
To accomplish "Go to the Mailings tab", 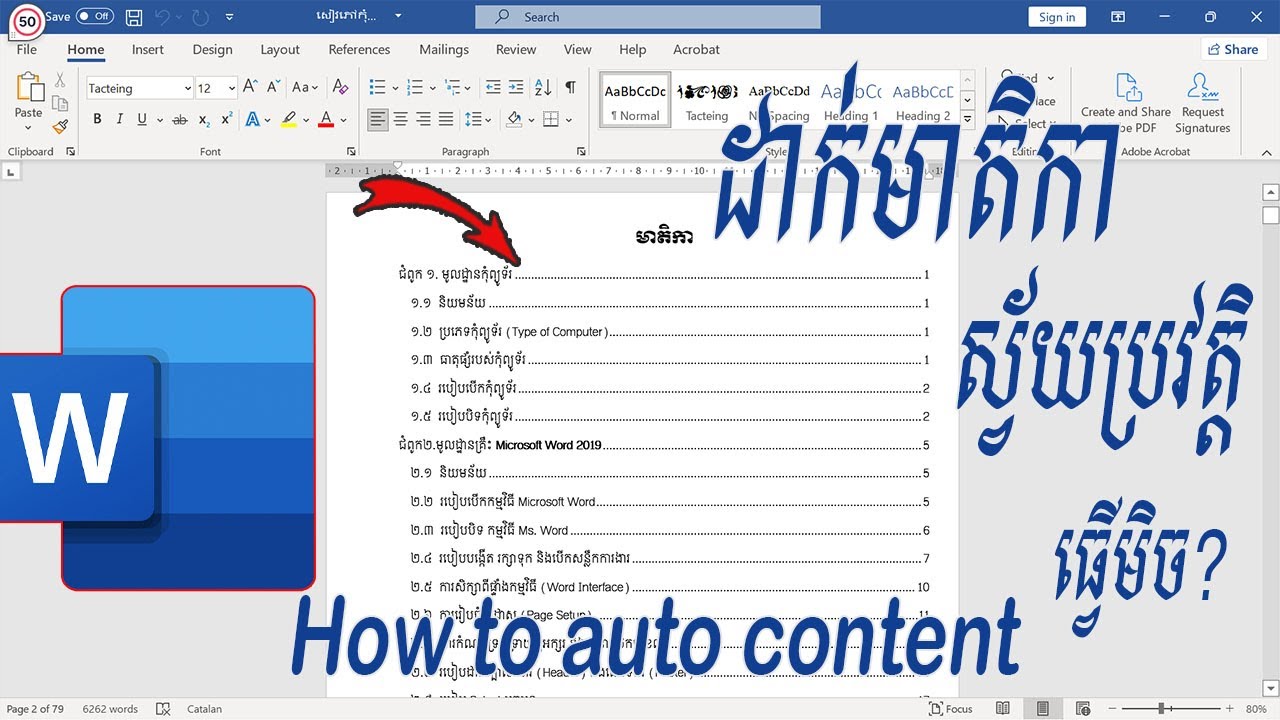I will click(x=444, y=49).
